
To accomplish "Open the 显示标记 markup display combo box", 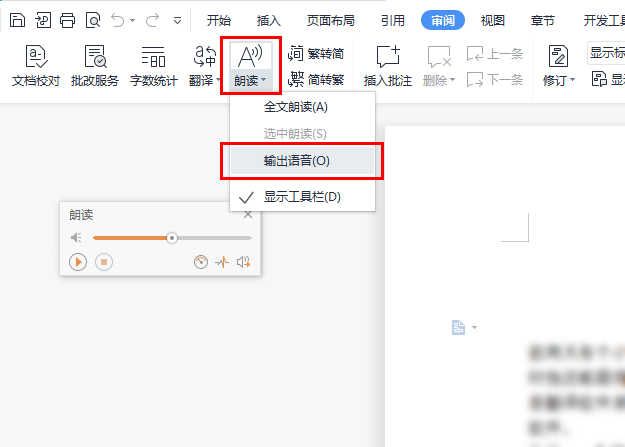I will (x=606, y=53).
